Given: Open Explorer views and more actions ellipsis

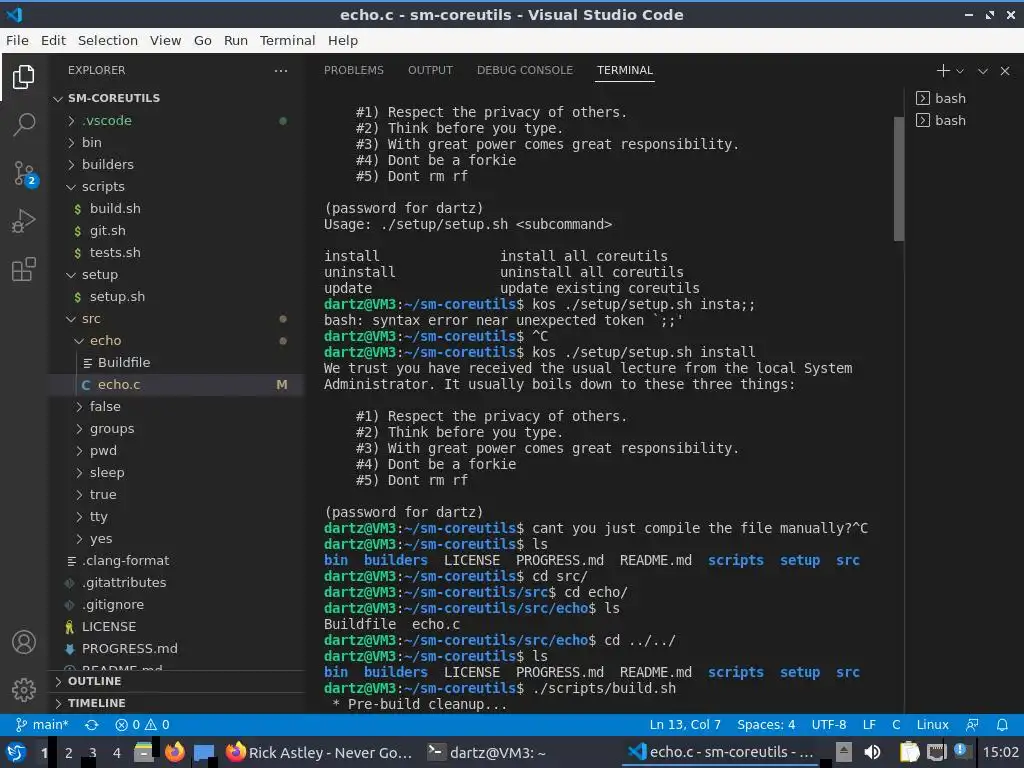Looking at the screenshot, I should 281,71.
